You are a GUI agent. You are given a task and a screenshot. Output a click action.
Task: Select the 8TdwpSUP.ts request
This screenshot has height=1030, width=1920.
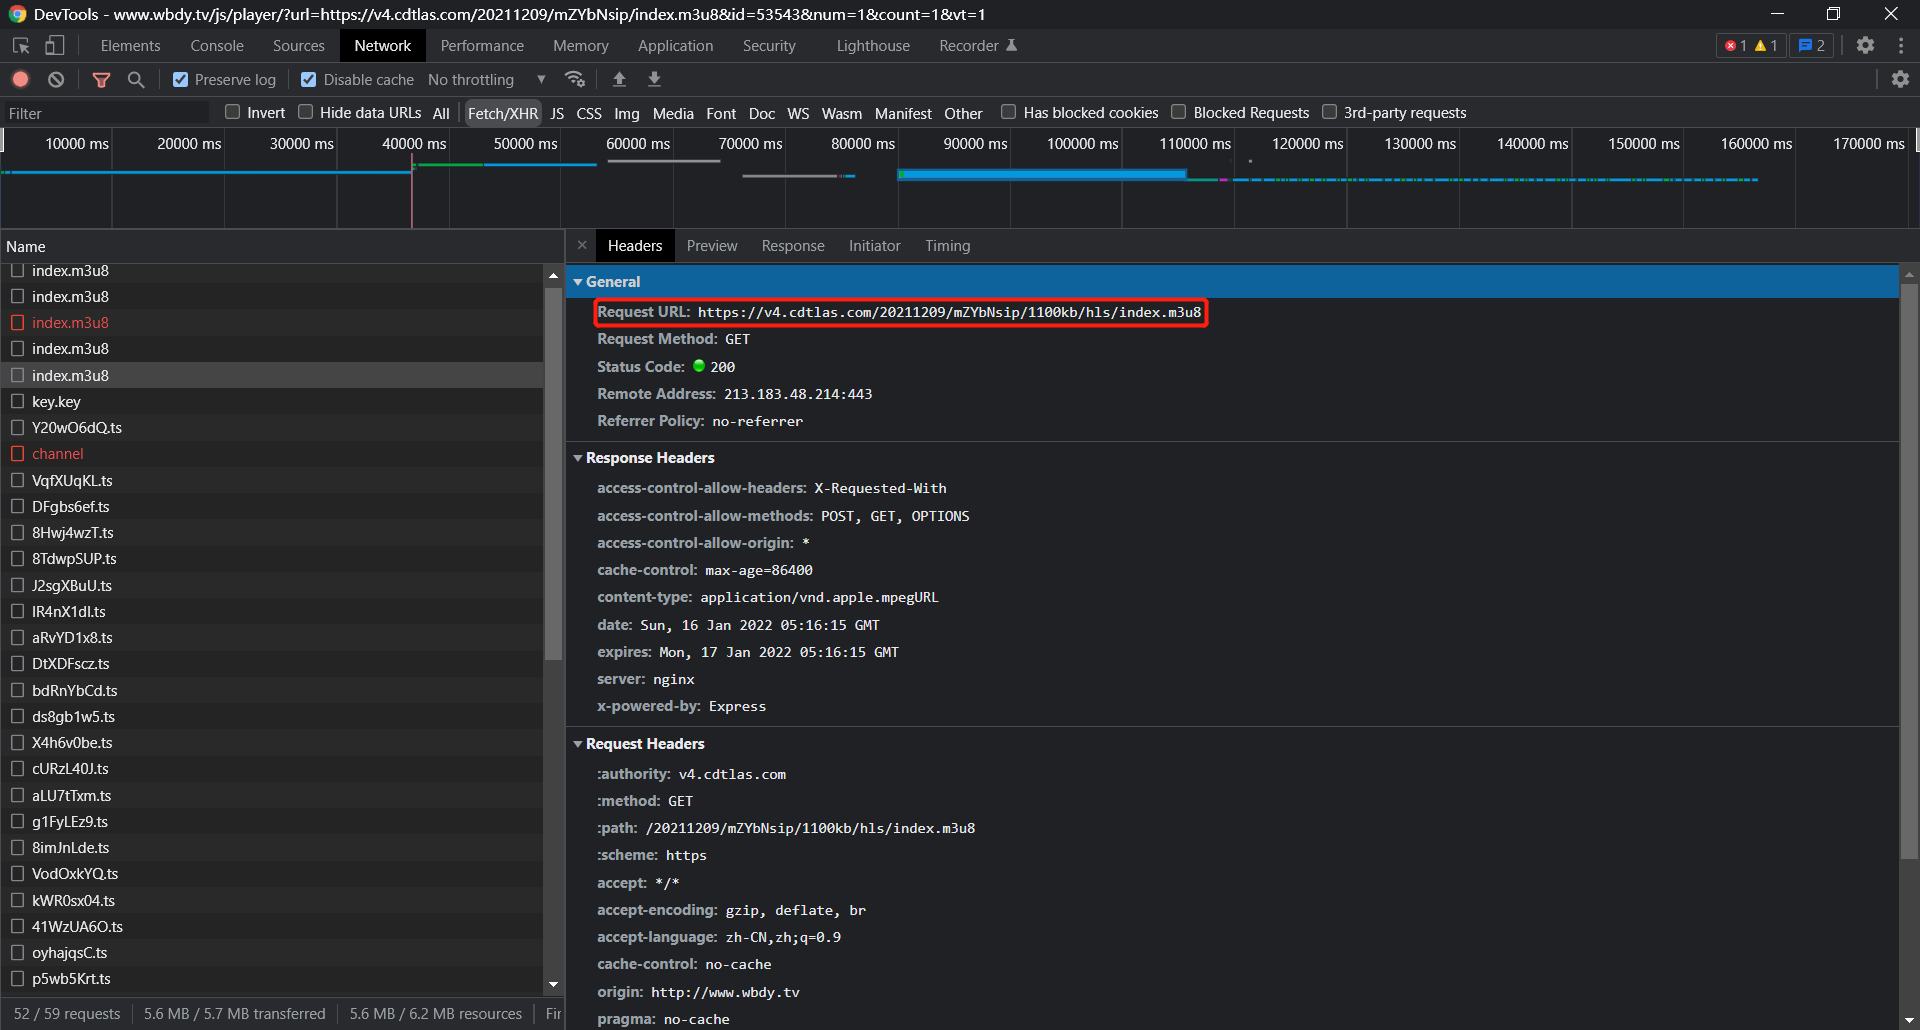pos(272,559)
